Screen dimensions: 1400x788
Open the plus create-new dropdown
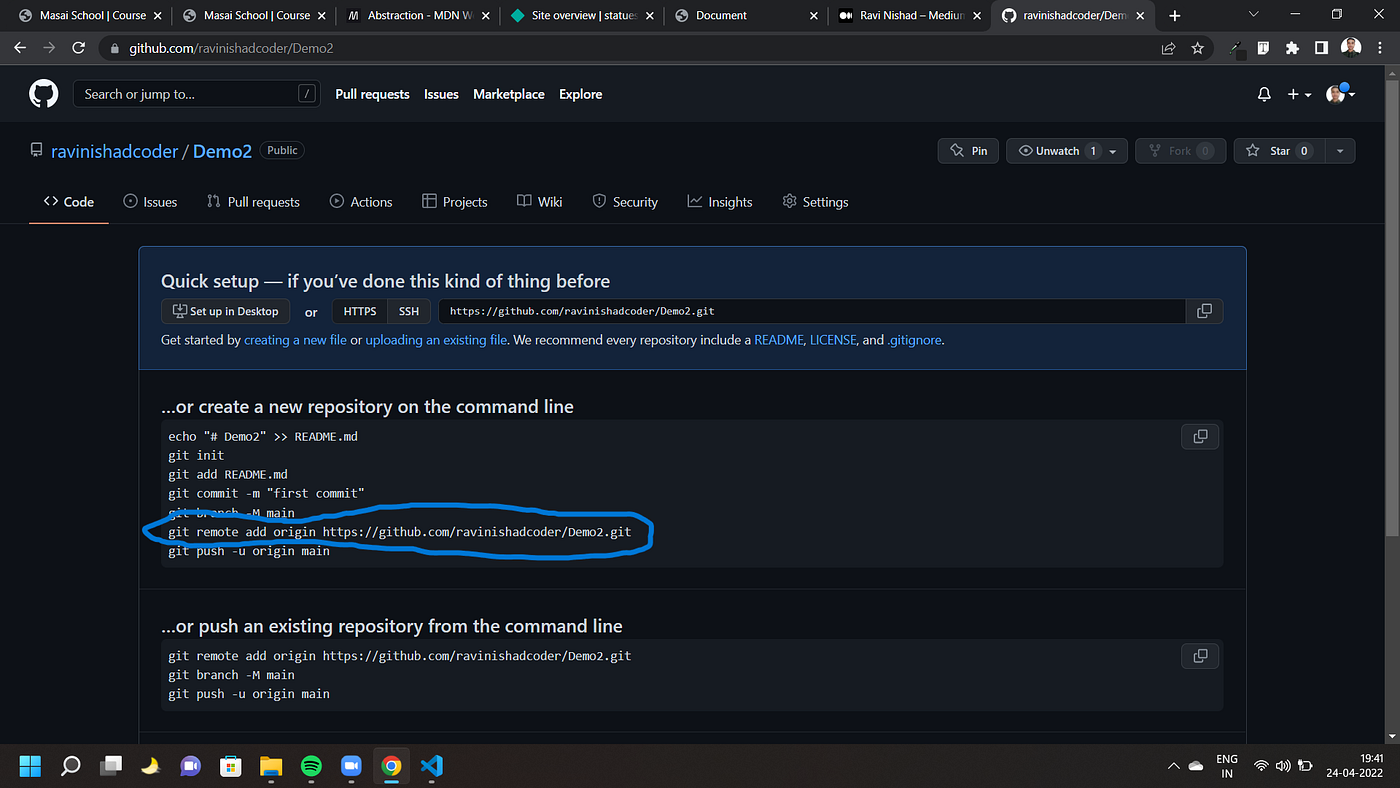(x=1299, y=94)
